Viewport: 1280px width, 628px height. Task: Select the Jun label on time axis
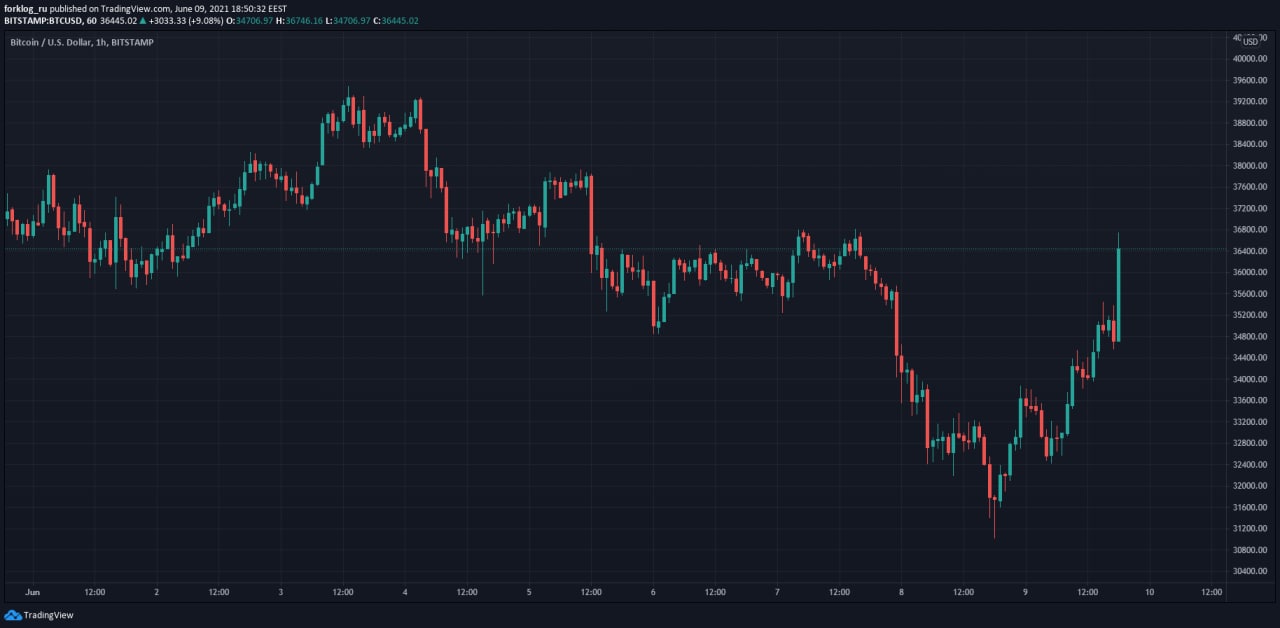[x=32, y=592]
